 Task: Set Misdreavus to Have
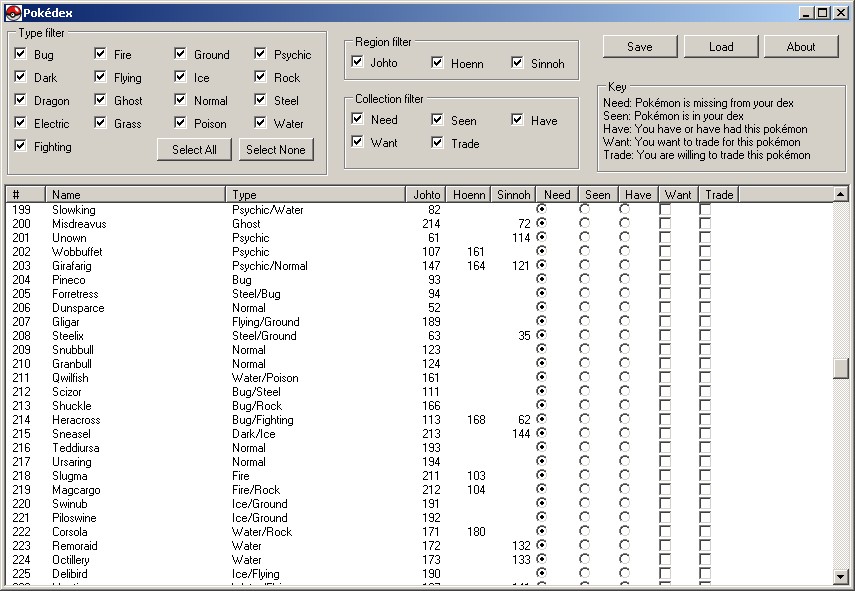[624, 222]
